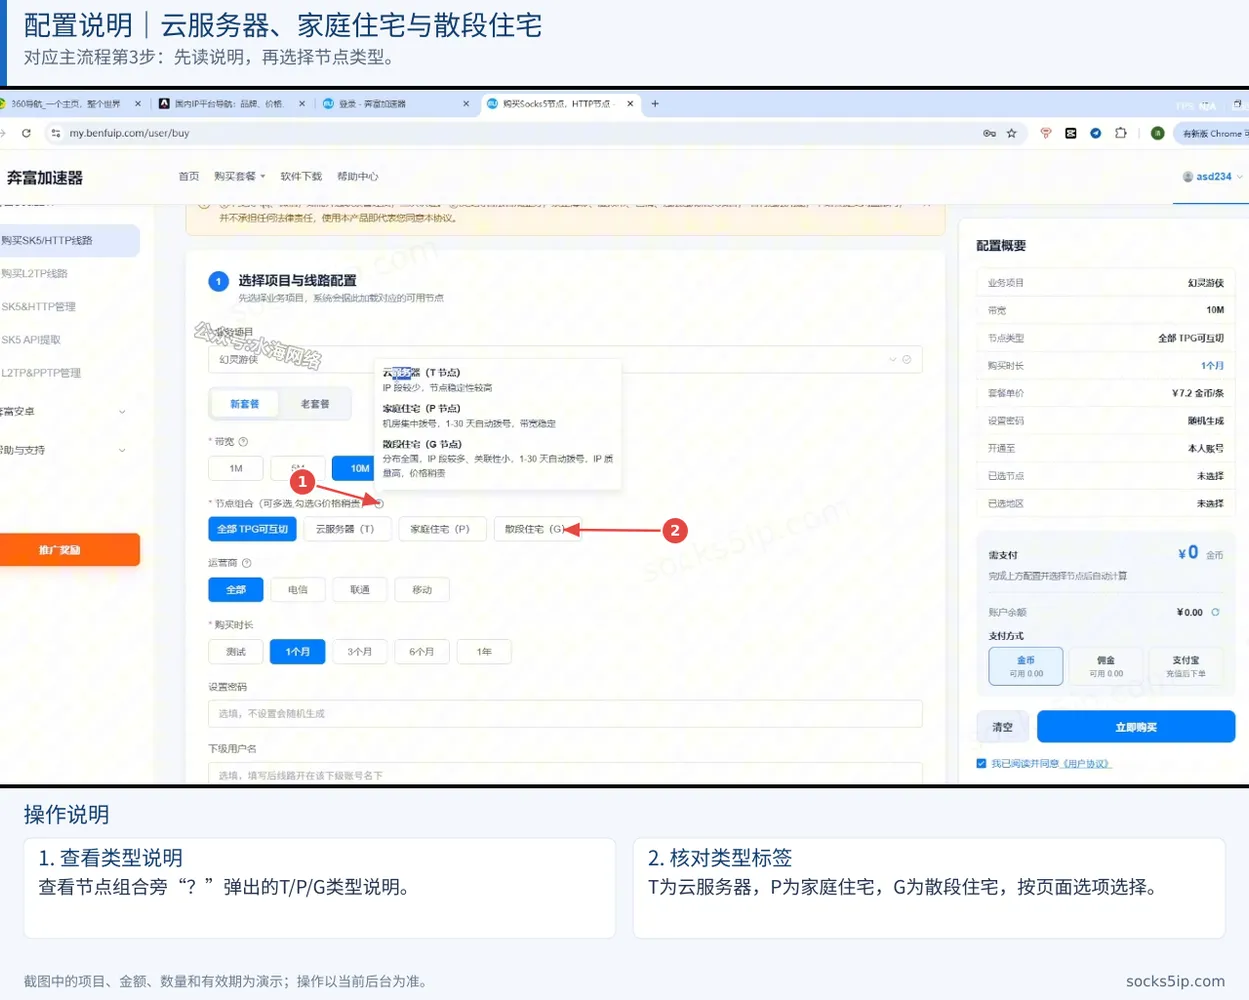Click the asd234 user avatar icon
Screen dimensions: 1249x1000
click(1188, 177)
